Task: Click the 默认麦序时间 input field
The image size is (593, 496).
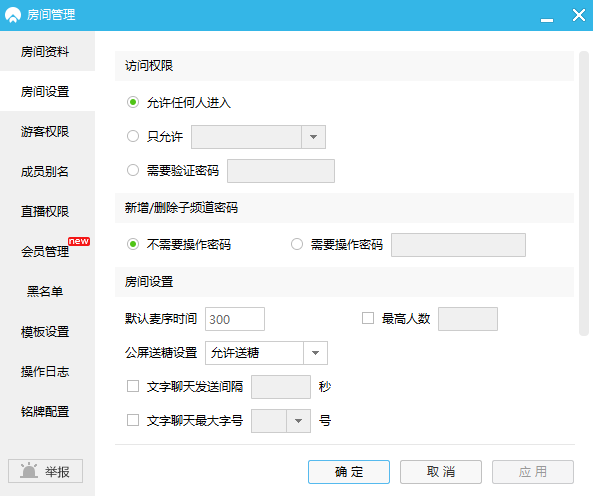Action: (x=235, y=319)
